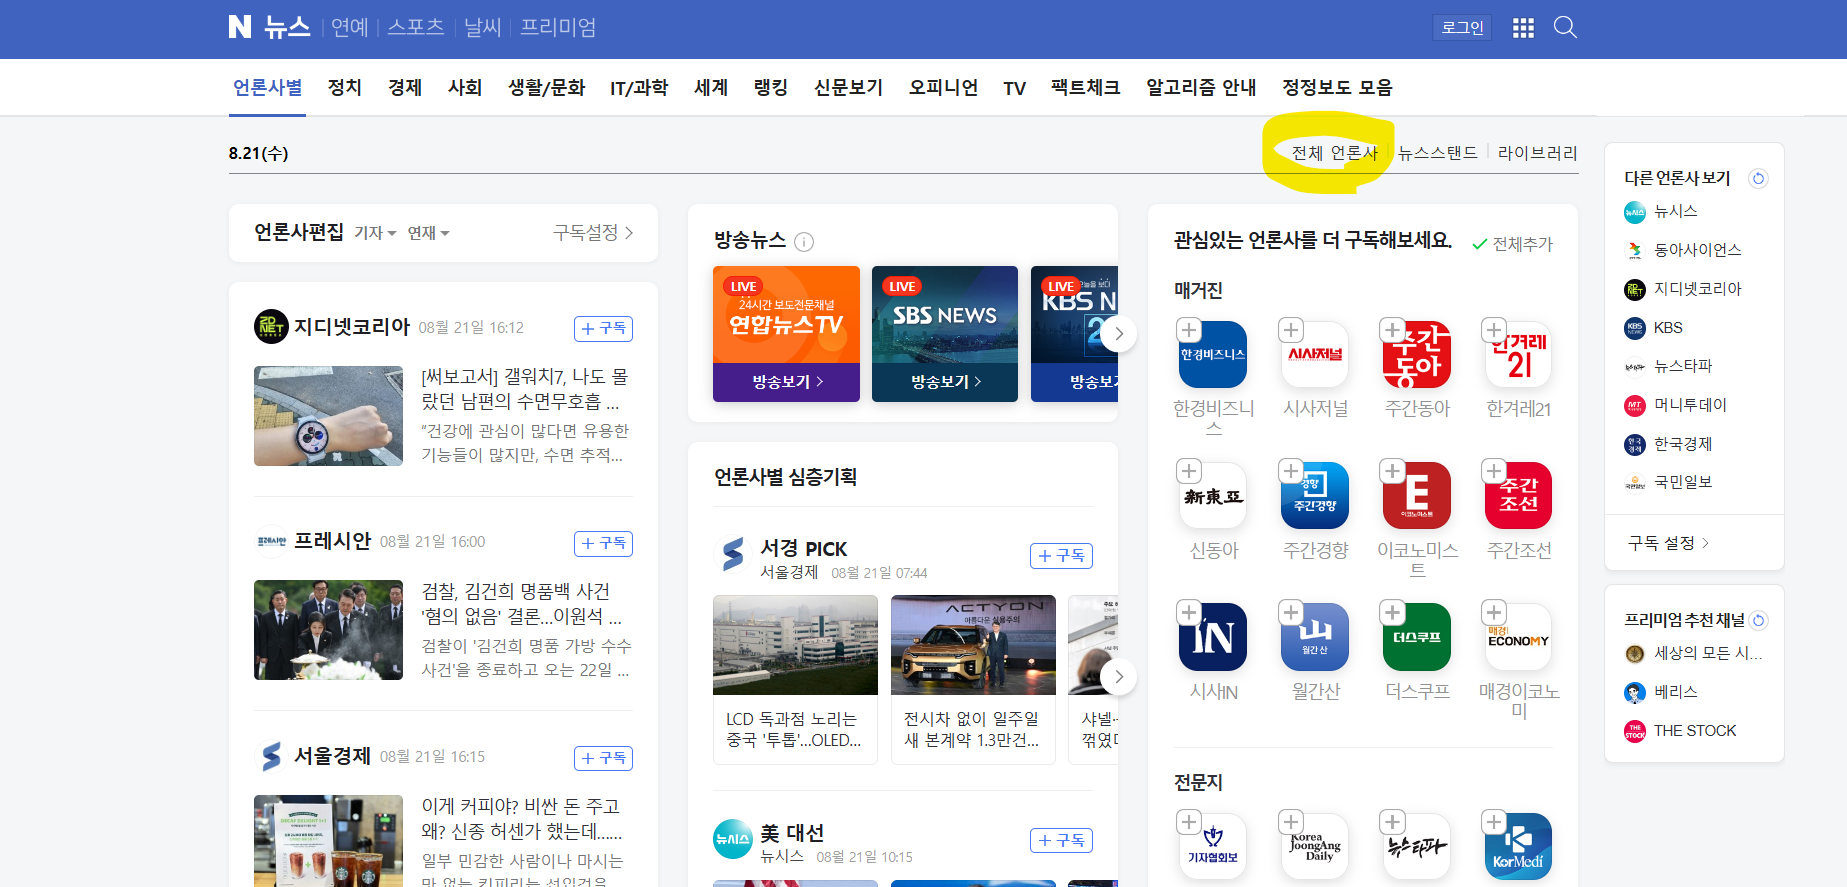
Task: Subscribe to 서경 PICK with 구독 button
Action: [x=1061, y=556]
